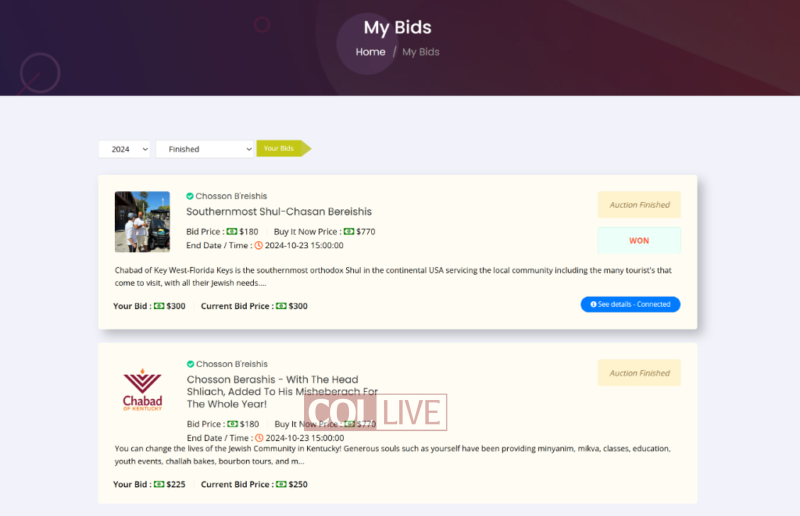Open Southernmost Shul-Chasan Bereishis title
Viewport: 800px width, 516px height.
[279, 211]
